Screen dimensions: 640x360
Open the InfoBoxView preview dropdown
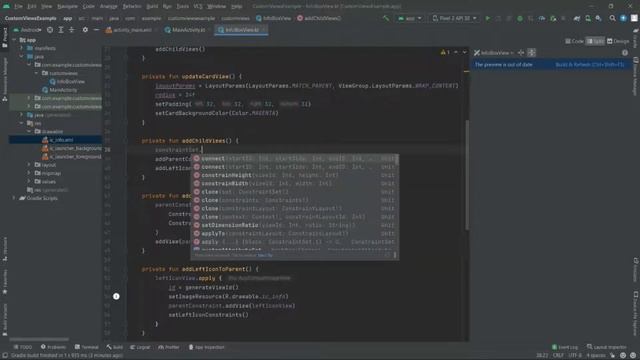tap(494, 53)
